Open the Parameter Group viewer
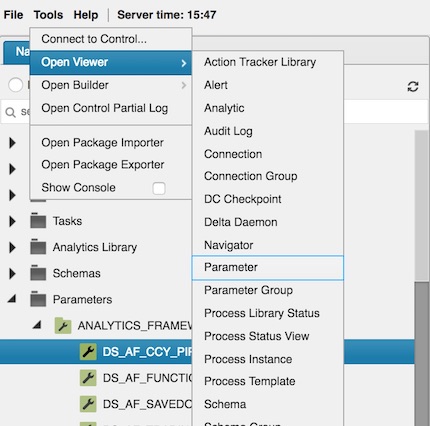Viewport: 430px width, 426px height. point(268,290)
